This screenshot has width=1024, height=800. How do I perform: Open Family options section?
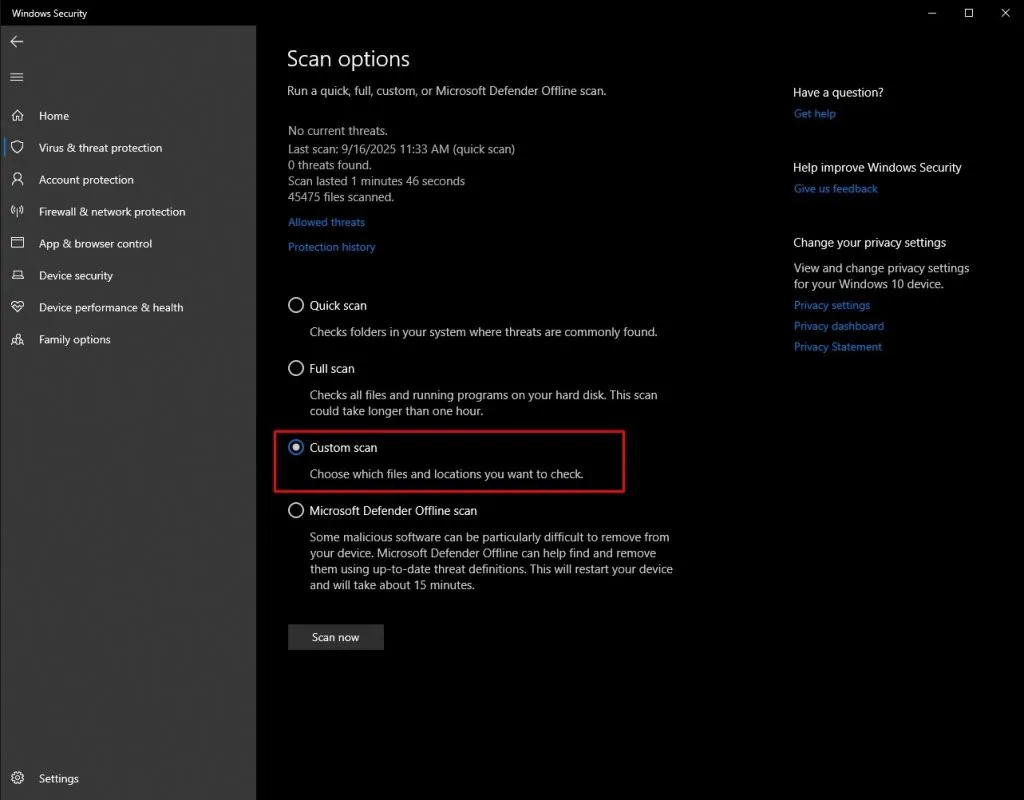(x=75, y=339)
